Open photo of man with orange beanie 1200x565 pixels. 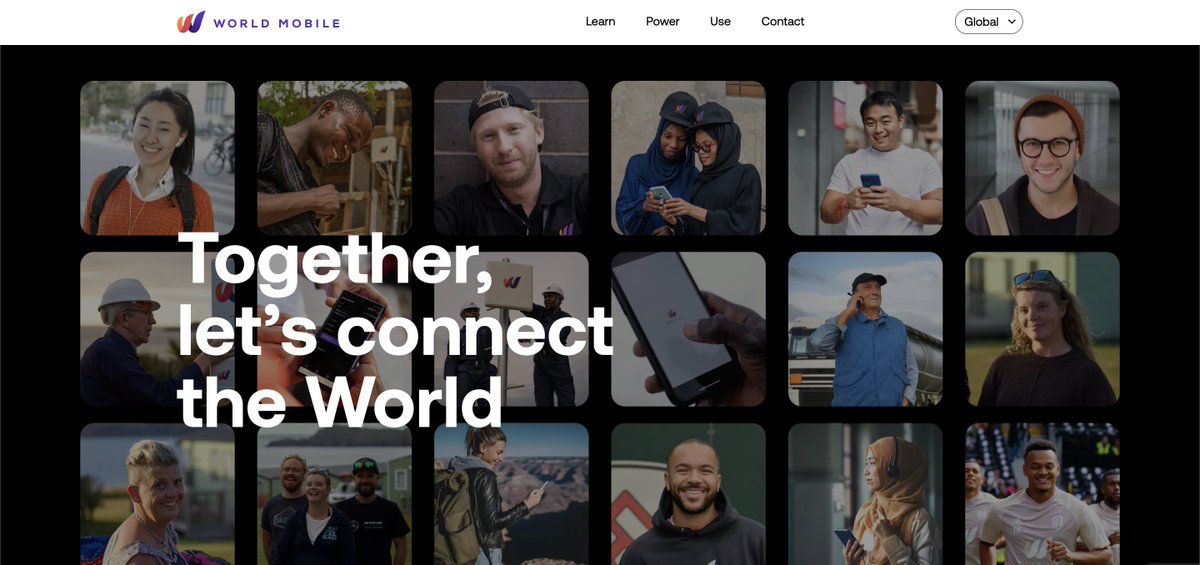pos(1042,158)
